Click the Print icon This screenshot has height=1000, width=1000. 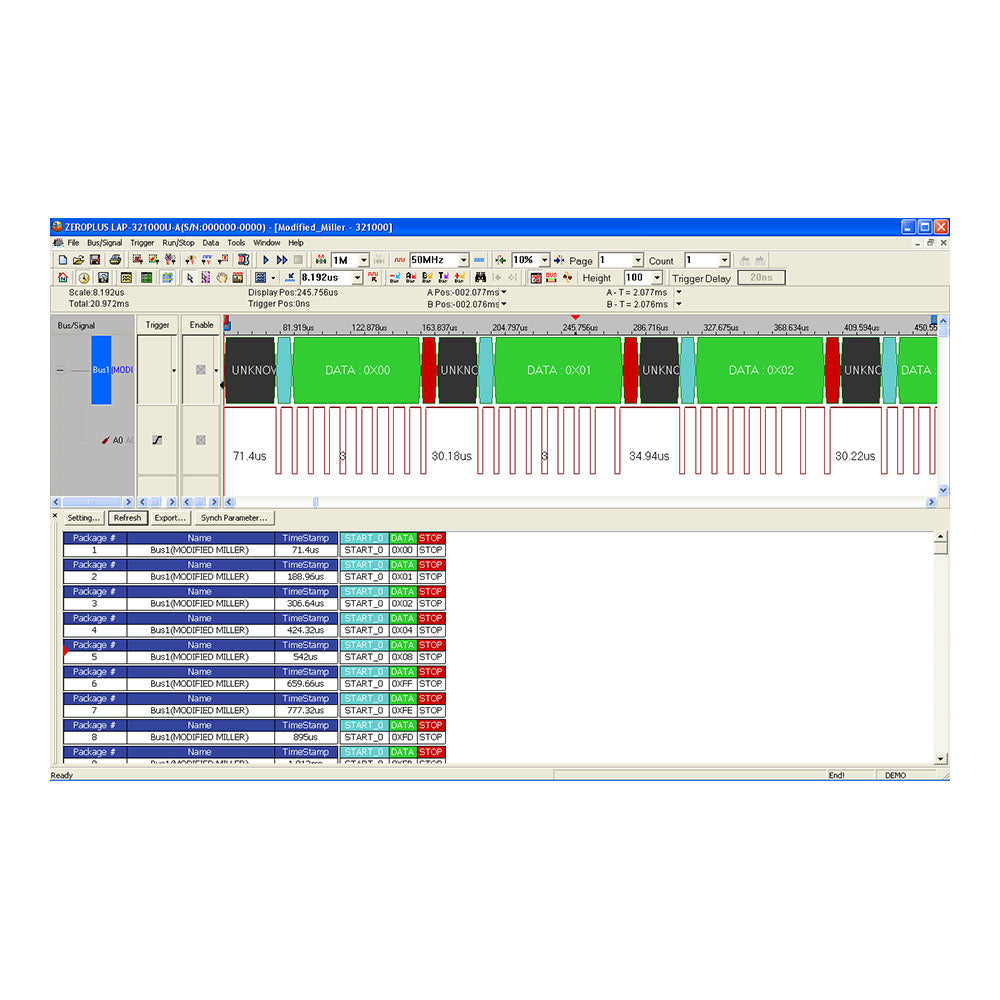click(115, 260)
